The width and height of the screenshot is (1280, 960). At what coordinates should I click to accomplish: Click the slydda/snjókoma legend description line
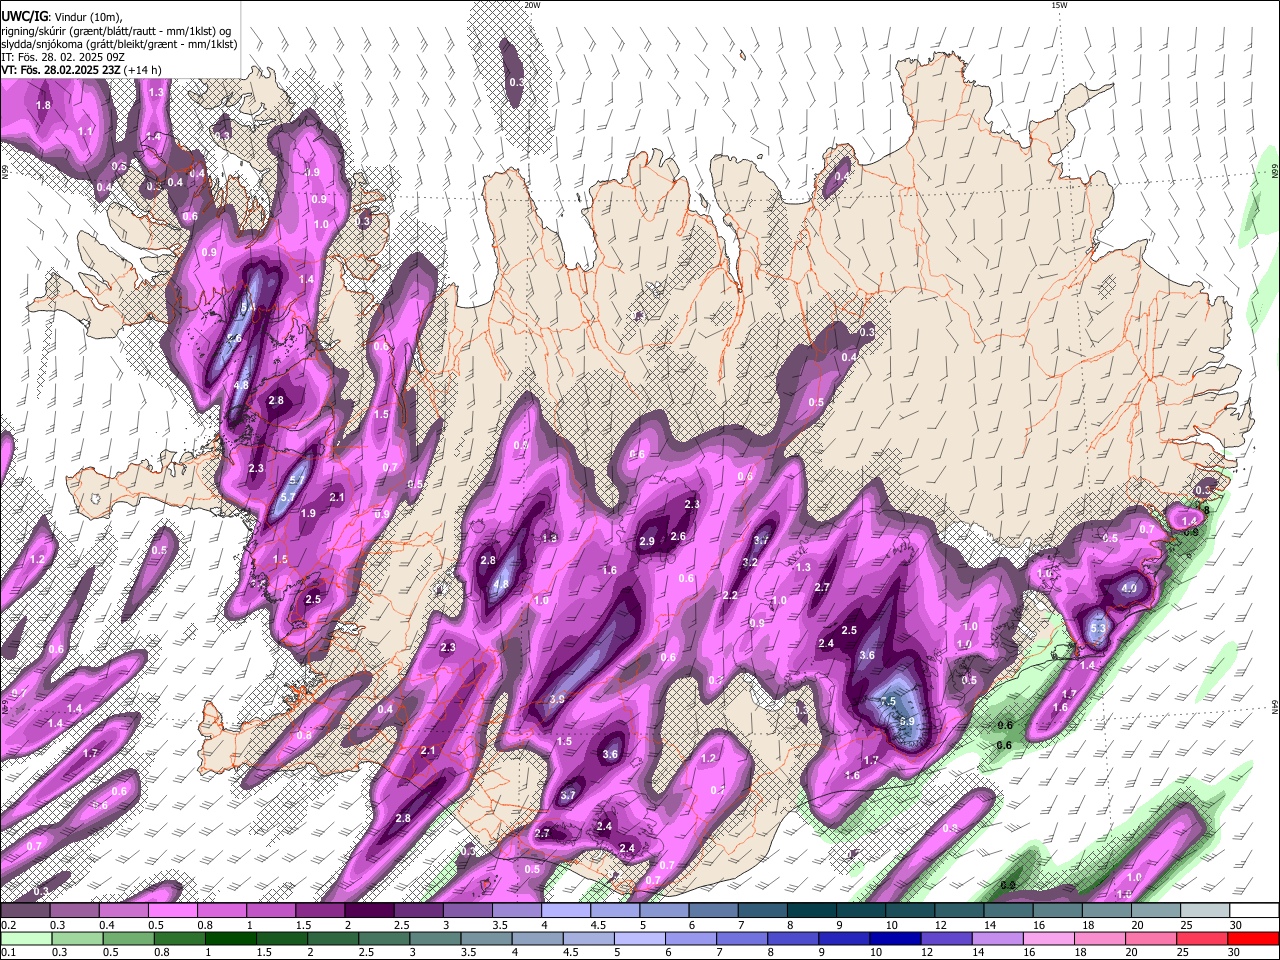(x=119, y=44)
